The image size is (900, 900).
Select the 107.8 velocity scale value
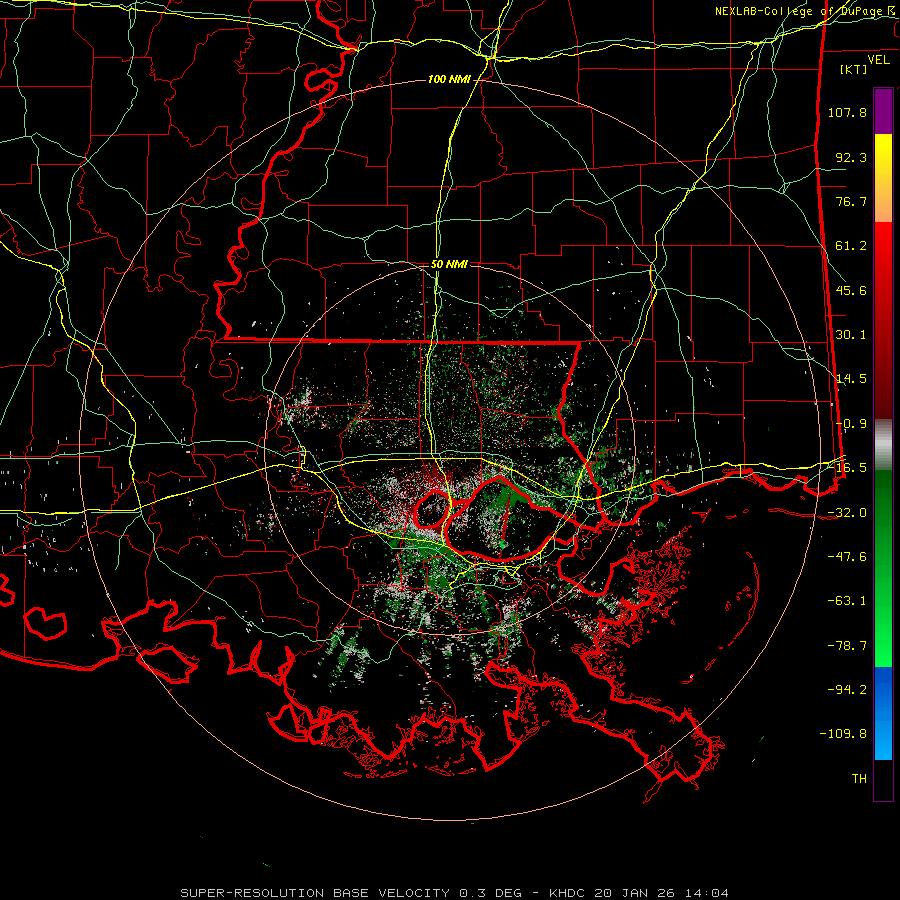(x=847, y=112)
